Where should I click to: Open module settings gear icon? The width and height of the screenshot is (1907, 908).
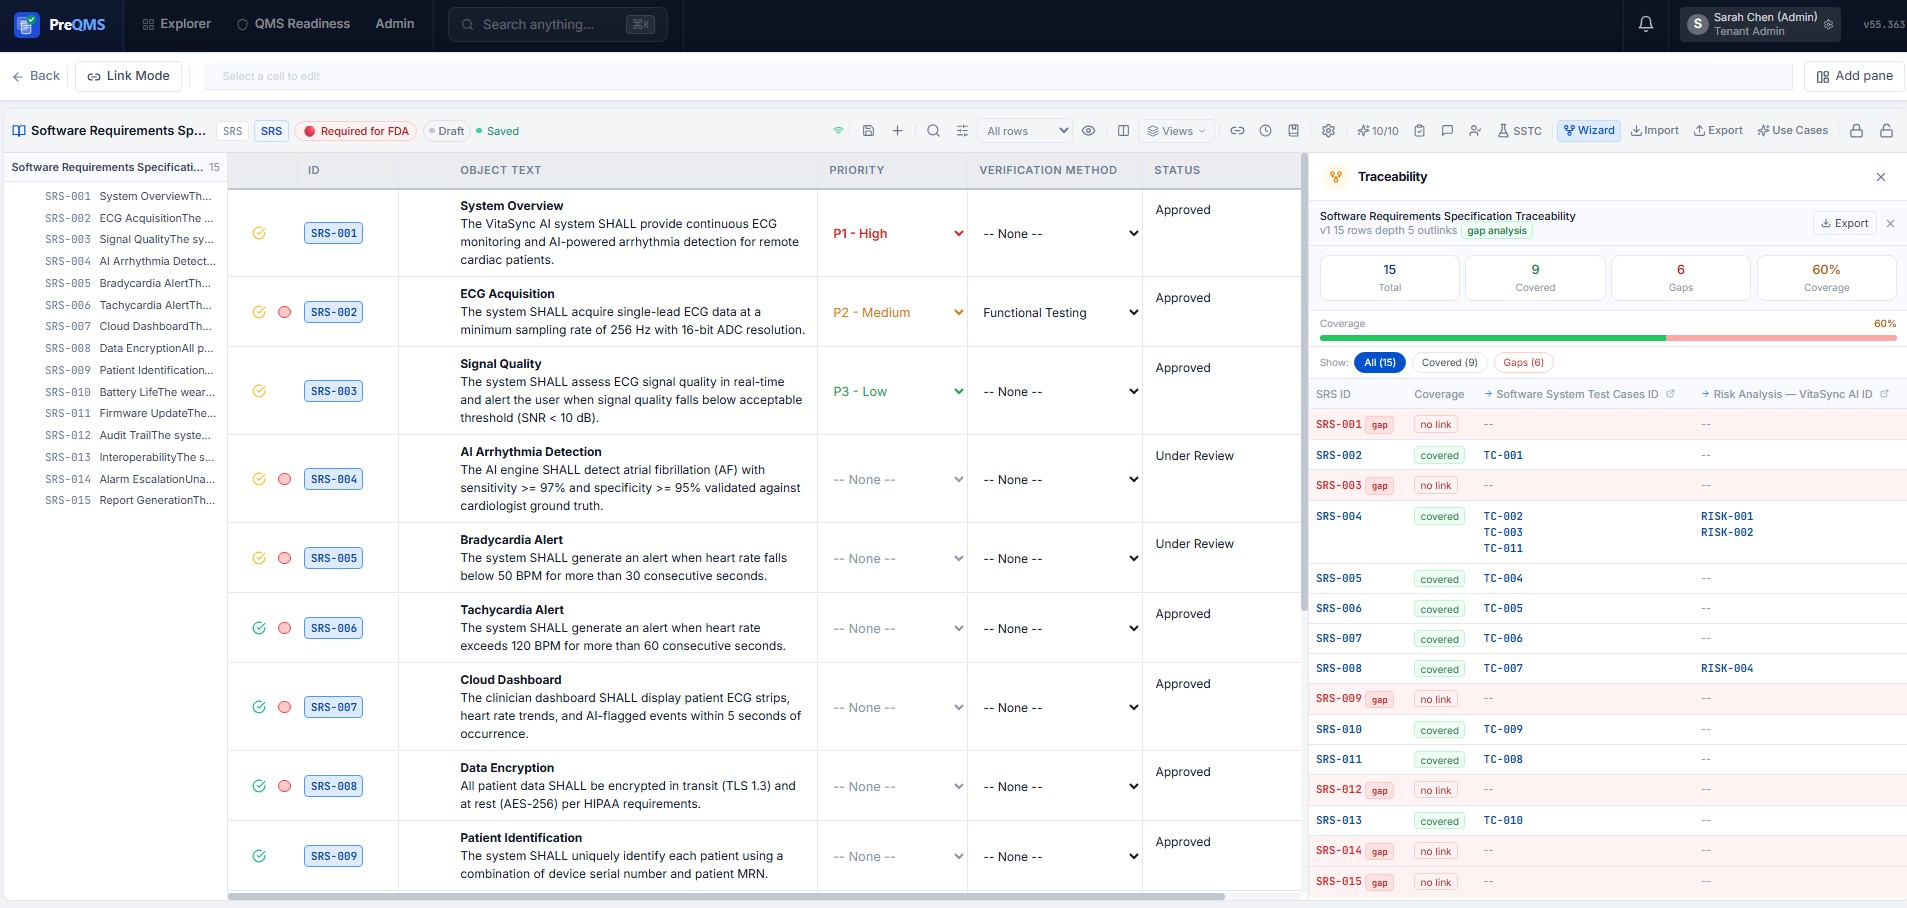click(x=1328, y=131)
